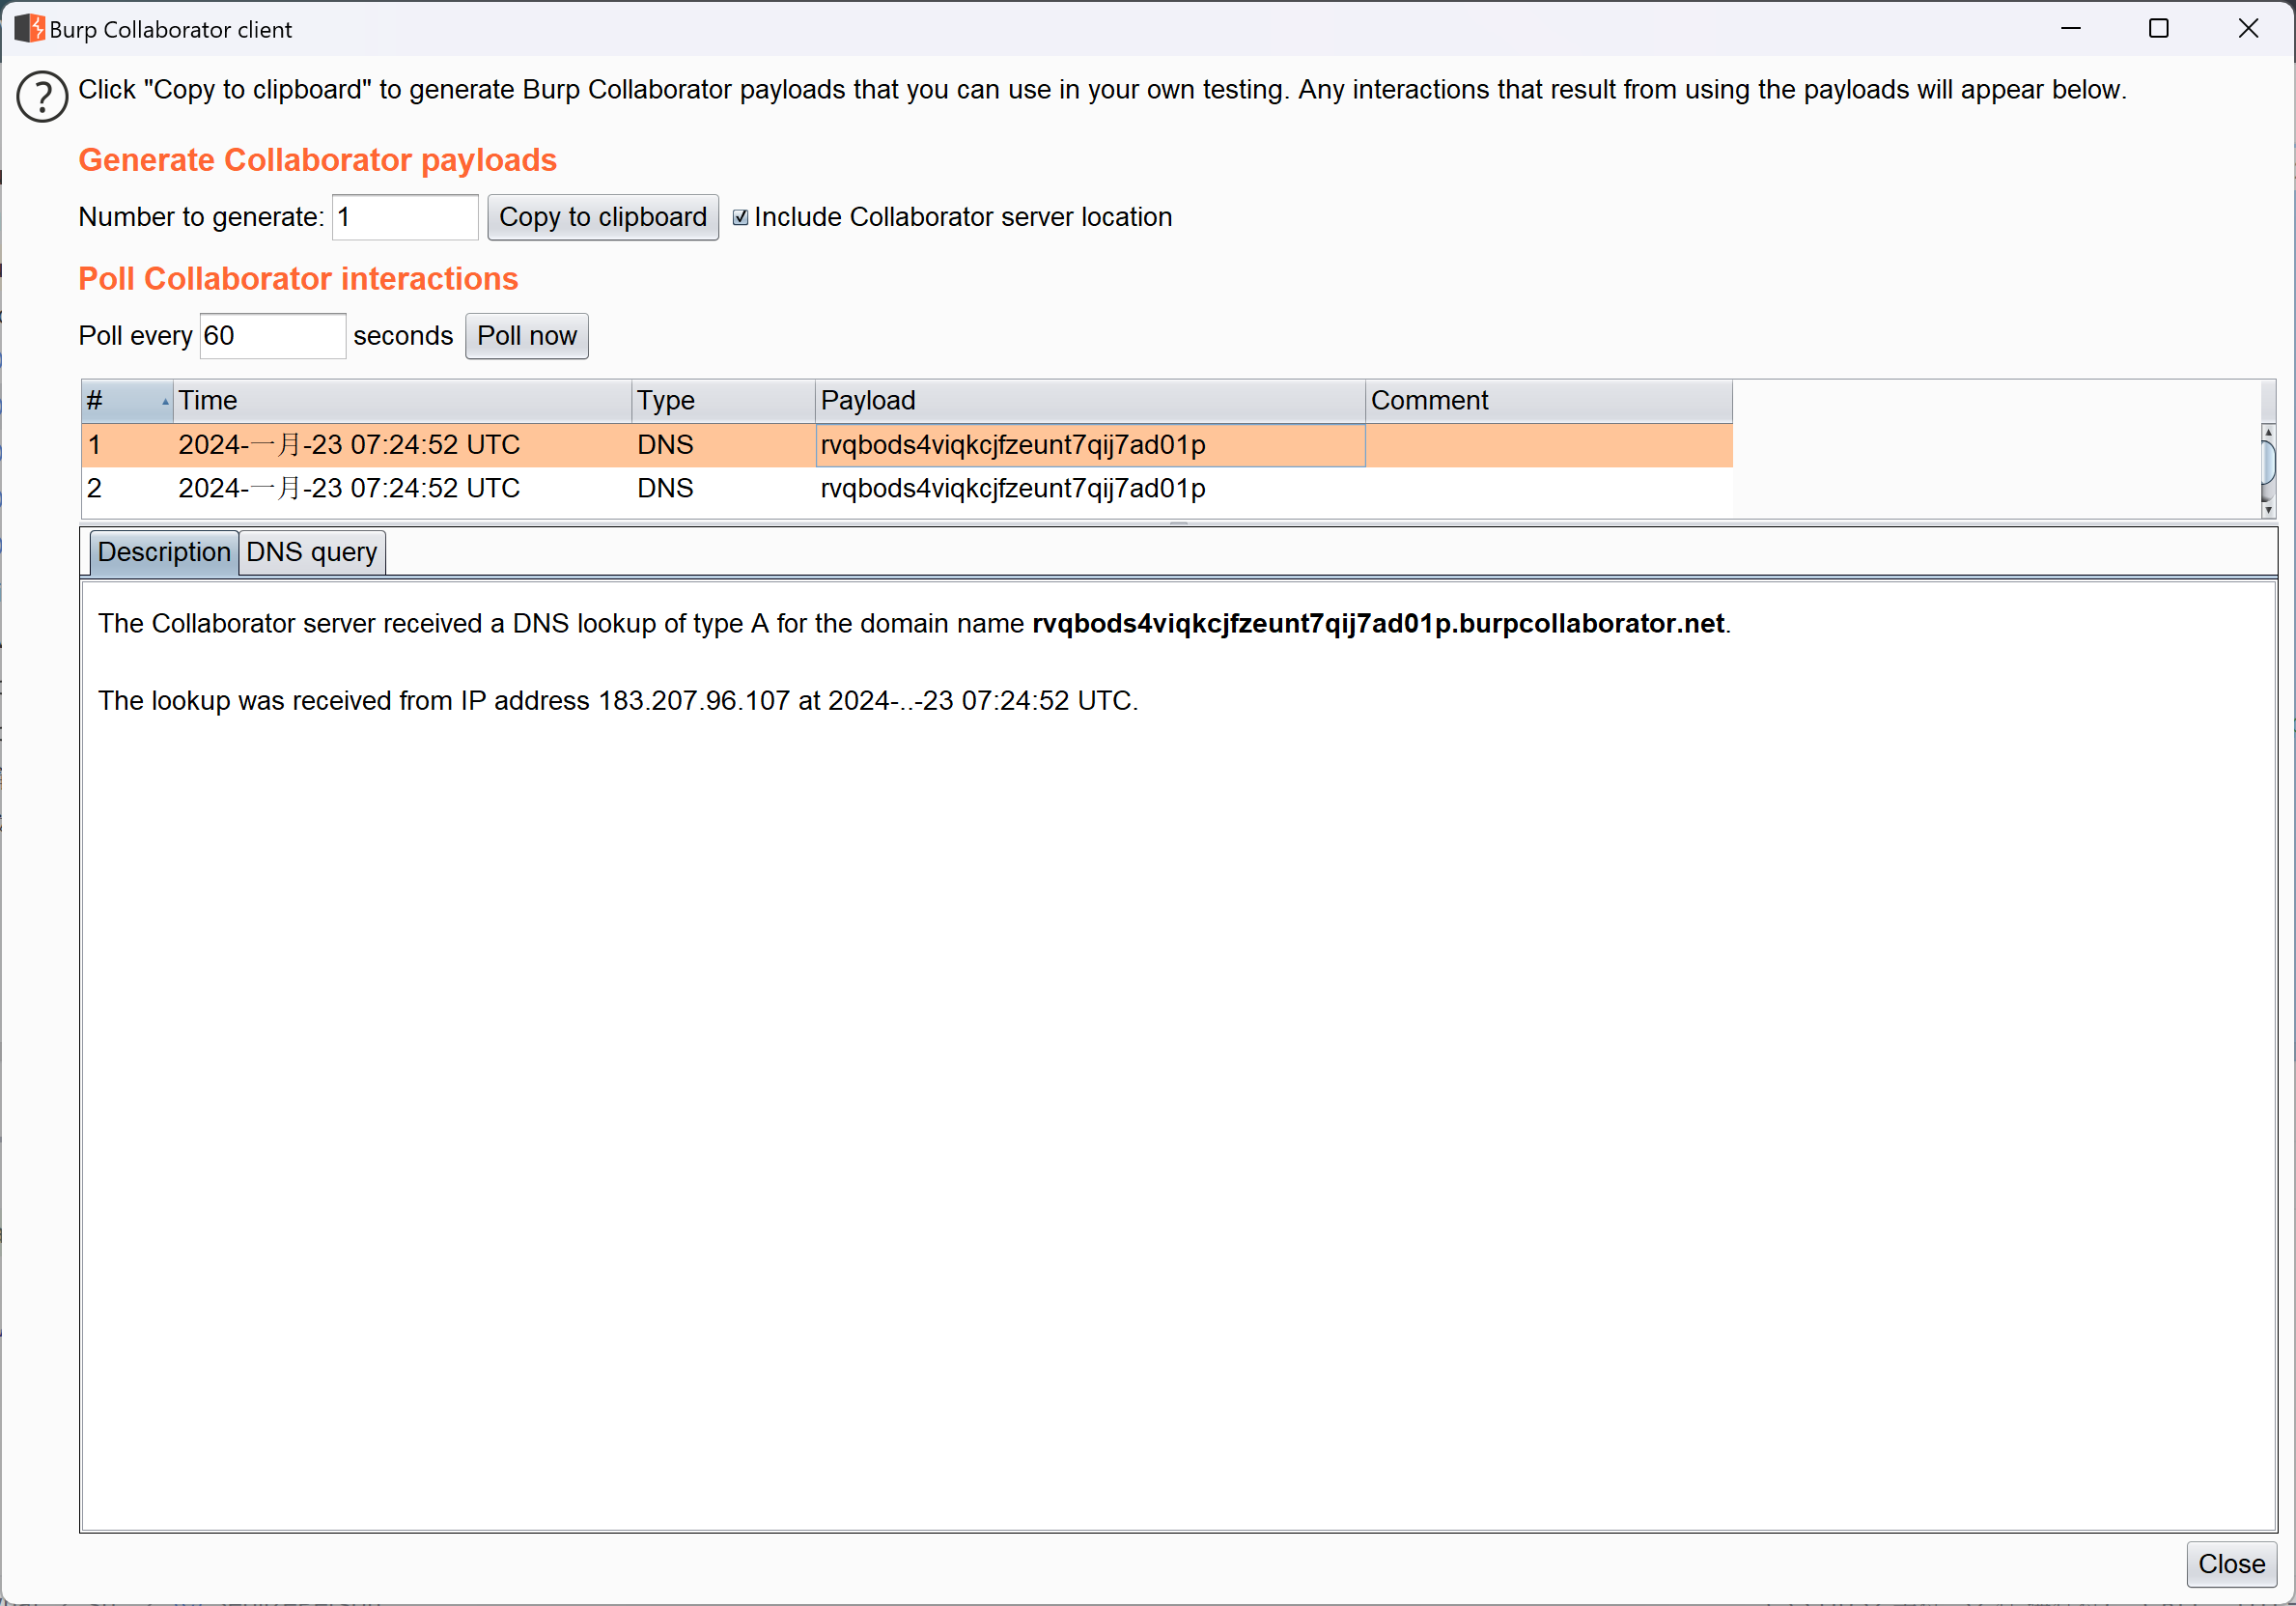Click the DNS type cell in row 2
Screen dimensions: 2296x1606
[723, 488]
